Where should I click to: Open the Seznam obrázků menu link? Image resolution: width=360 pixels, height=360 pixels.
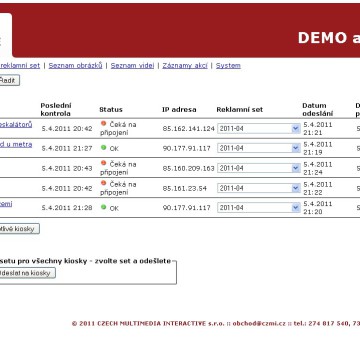point(75,66)
